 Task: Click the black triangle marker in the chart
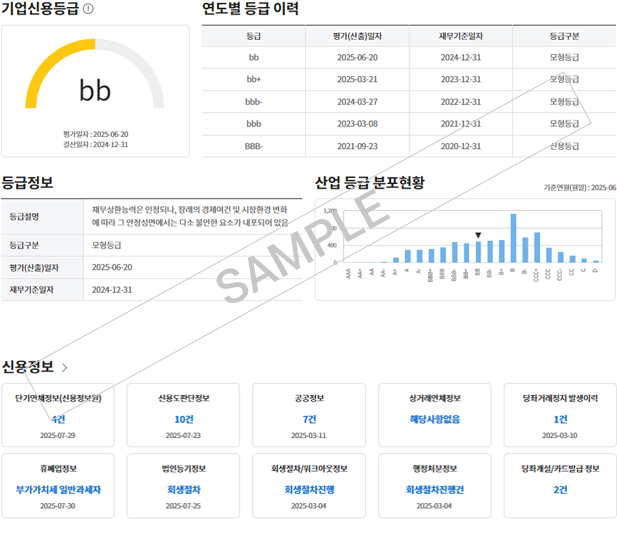click(x=478, y=236)
